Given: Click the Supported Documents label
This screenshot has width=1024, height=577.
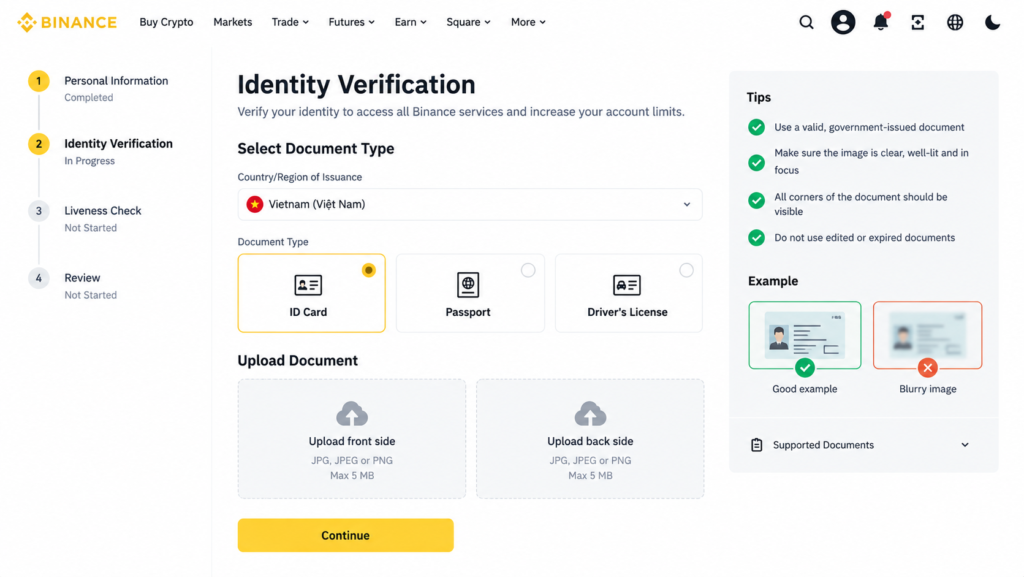Looking at the screenshot, I should pos(823,445).
